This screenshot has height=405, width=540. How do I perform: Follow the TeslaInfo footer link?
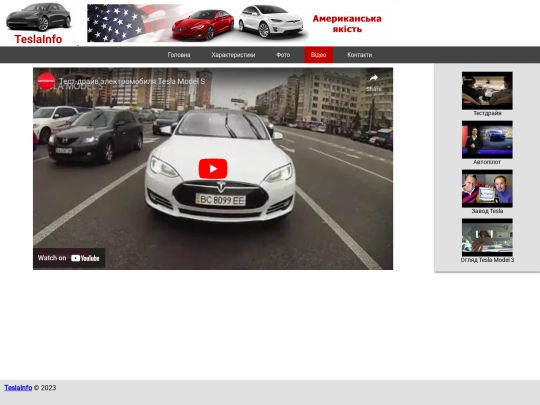[x=18, y=388]
